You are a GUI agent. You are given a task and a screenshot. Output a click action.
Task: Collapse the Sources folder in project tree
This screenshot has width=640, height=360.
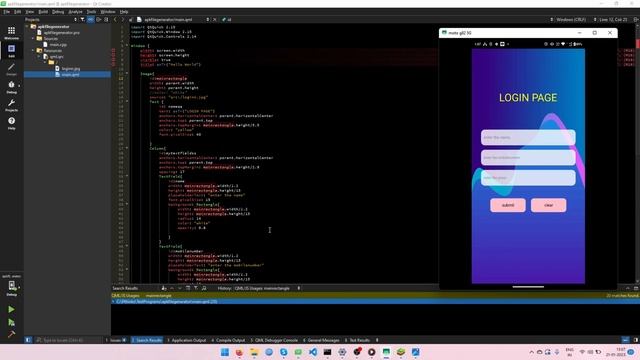pyautogui.click(x=33, y=38)
